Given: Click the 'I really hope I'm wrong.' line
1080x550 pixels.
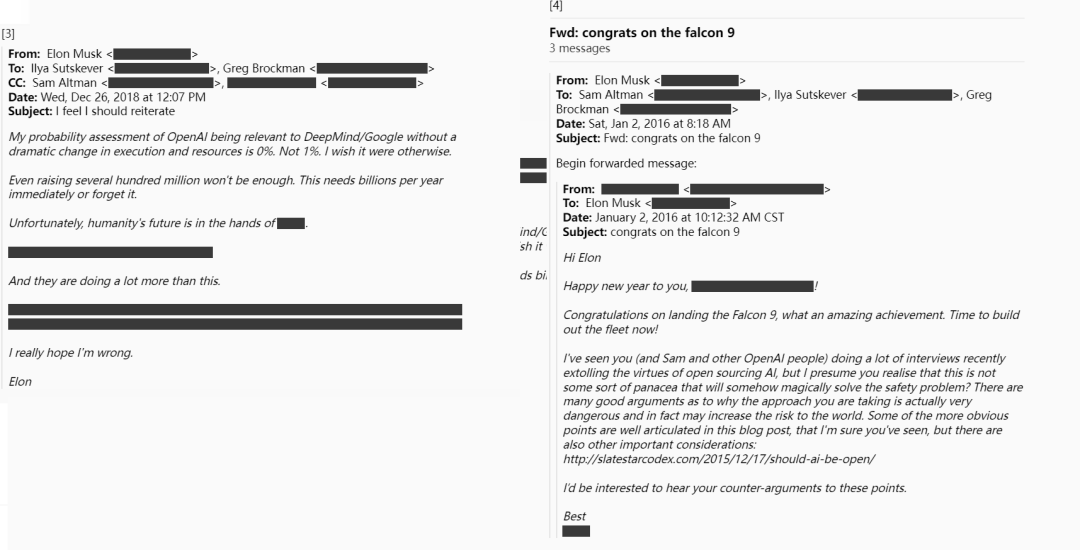Looking at the screenshot, I should pyautogui.click(x=71, y=352).
